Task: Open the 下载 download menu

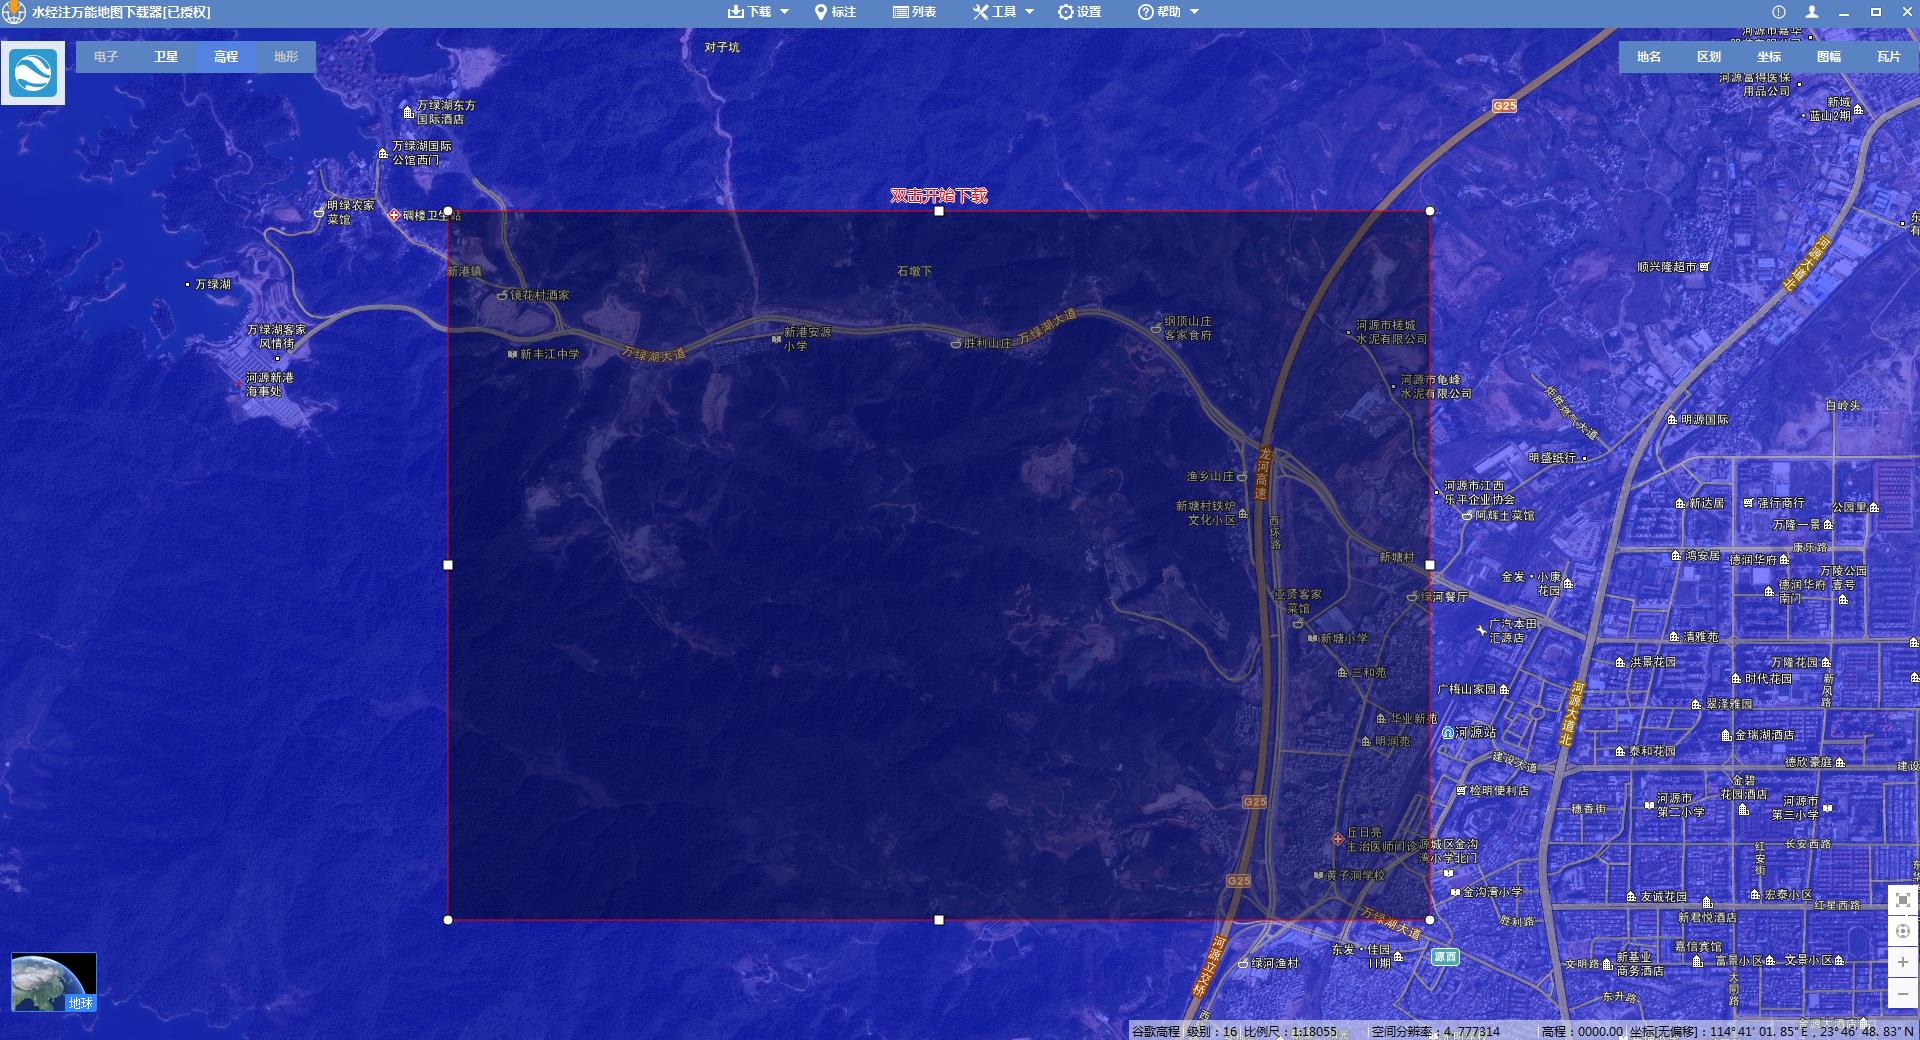Action: coord(749,12)
